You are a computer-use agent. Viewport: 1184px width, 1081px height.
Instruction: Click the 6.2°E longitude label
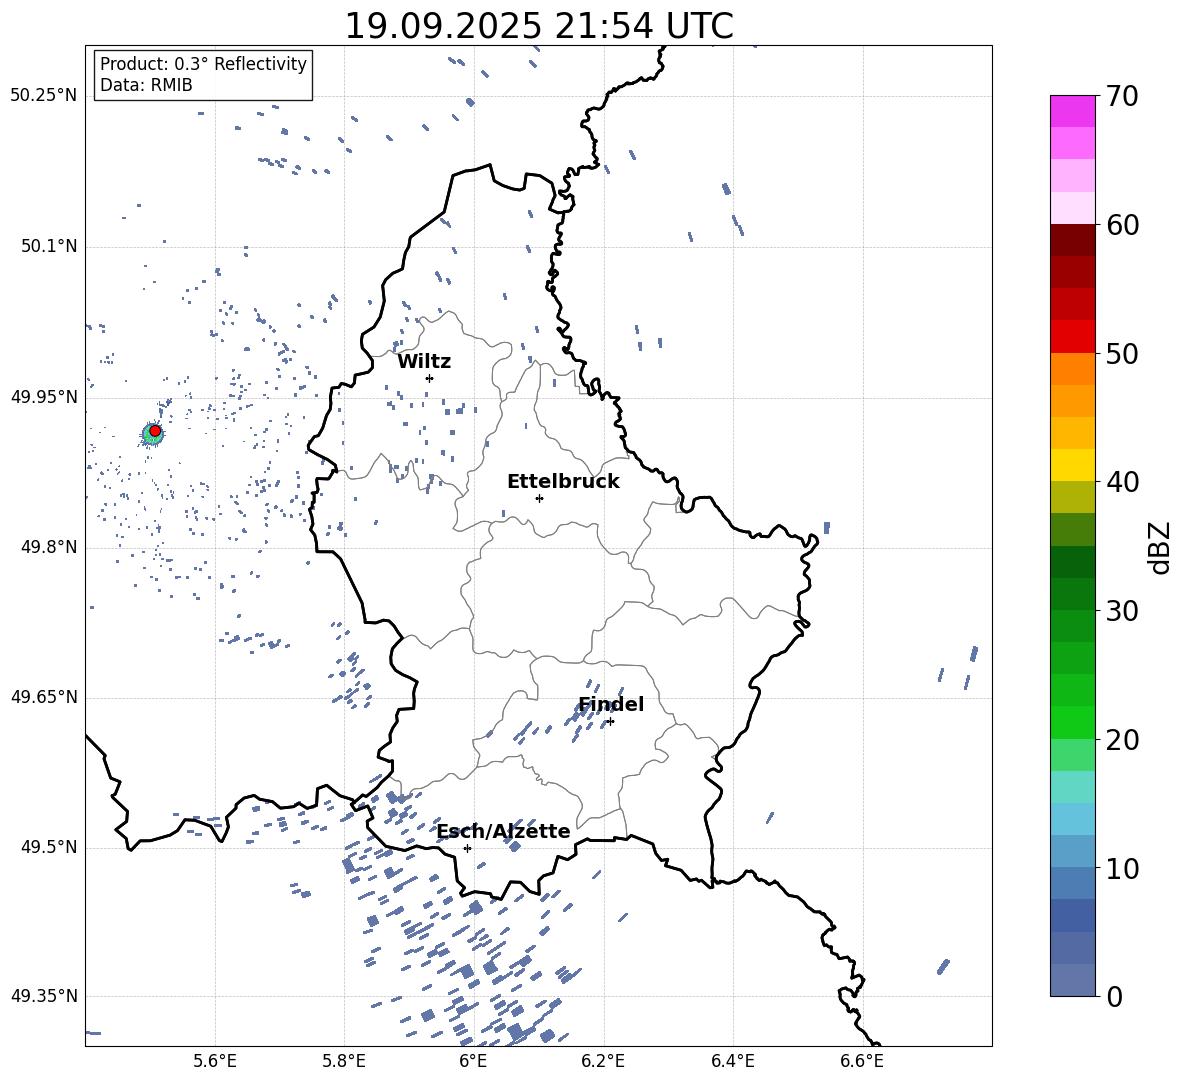pos(603,1061)
